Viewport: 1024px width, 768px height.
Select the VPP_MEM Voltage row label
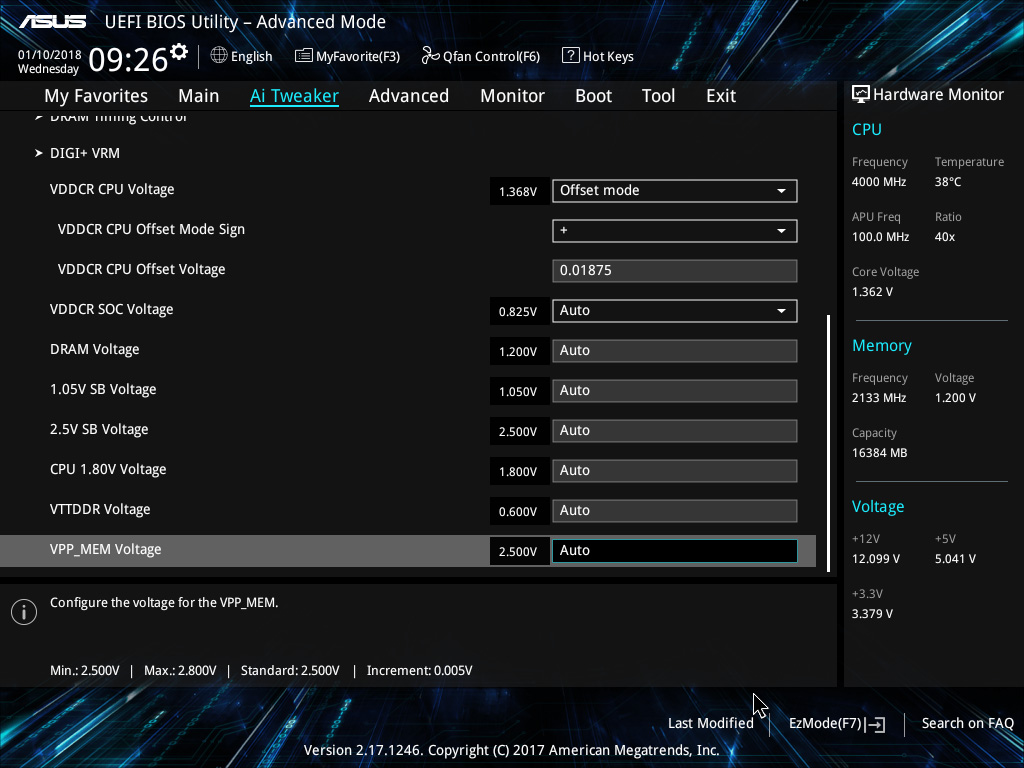tap(106, 549)
